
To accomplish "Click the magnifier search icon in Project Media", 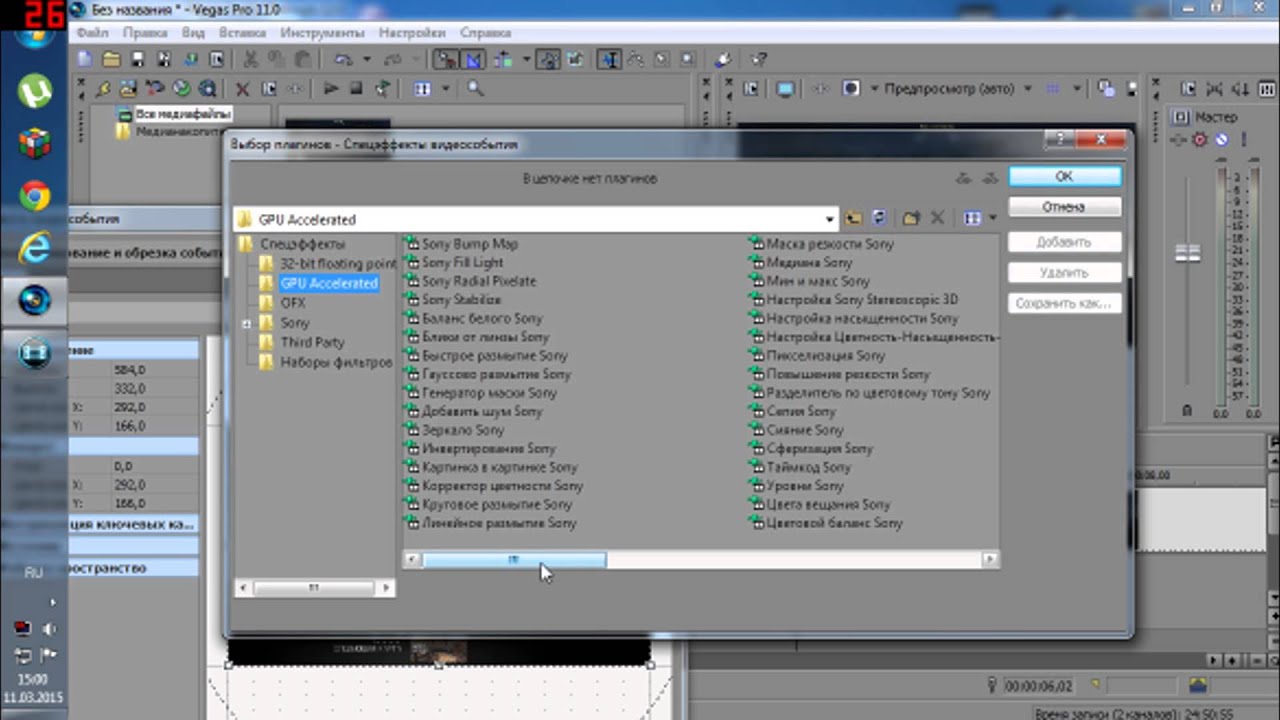I will [475, 89].
